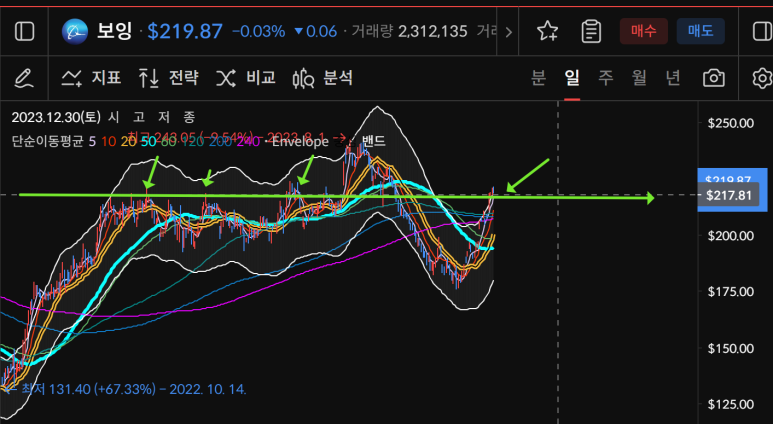Click the Boeing stock logo

click(x=74, y=32)
